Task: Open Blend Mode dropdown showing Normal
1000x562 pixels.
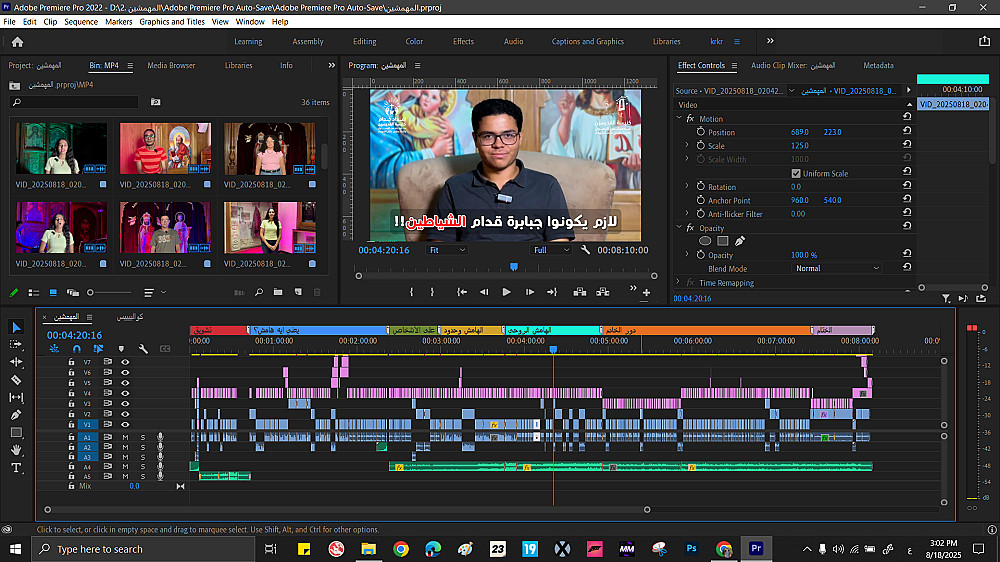Action: point(837,268)
